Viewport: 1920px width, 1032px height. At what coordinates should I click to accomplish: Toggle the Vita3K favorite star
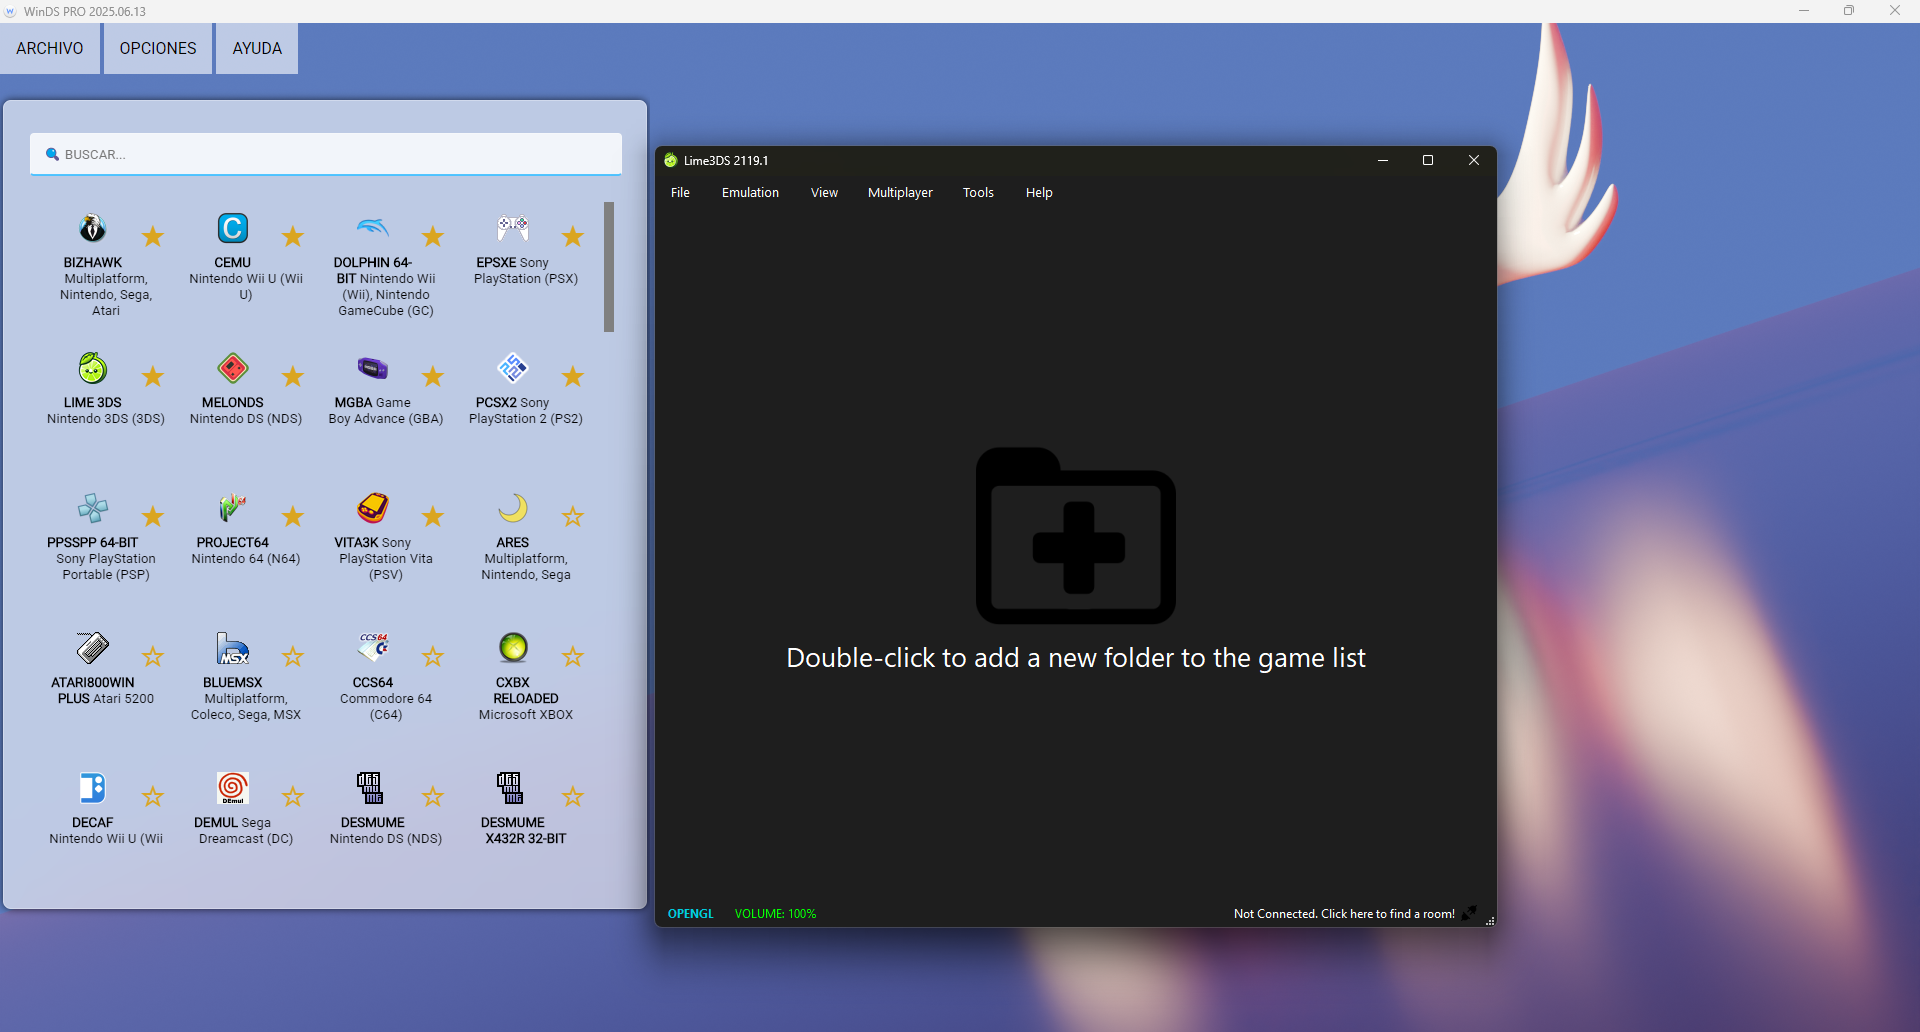click(x=433, y=516)
